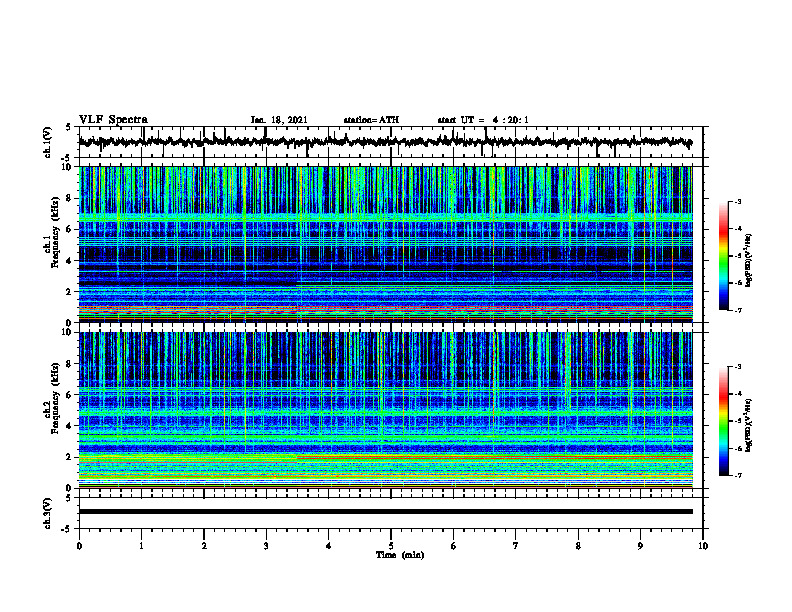
Task: Click inside the ch.2 spectrogram panel
Action: (385, 410)
